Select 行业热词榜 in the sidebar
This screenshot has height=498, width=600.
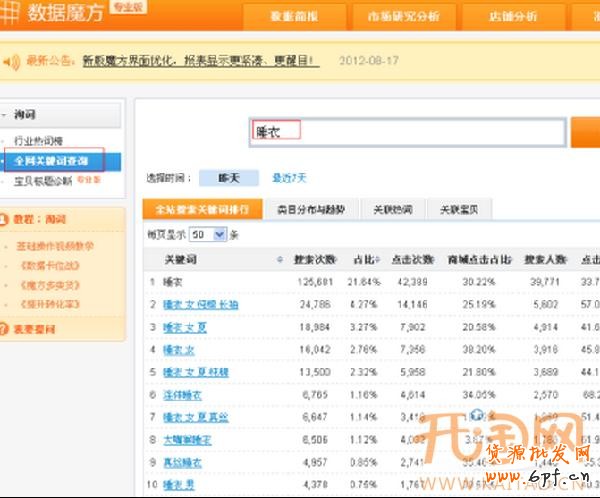click(x=38, y=142)
